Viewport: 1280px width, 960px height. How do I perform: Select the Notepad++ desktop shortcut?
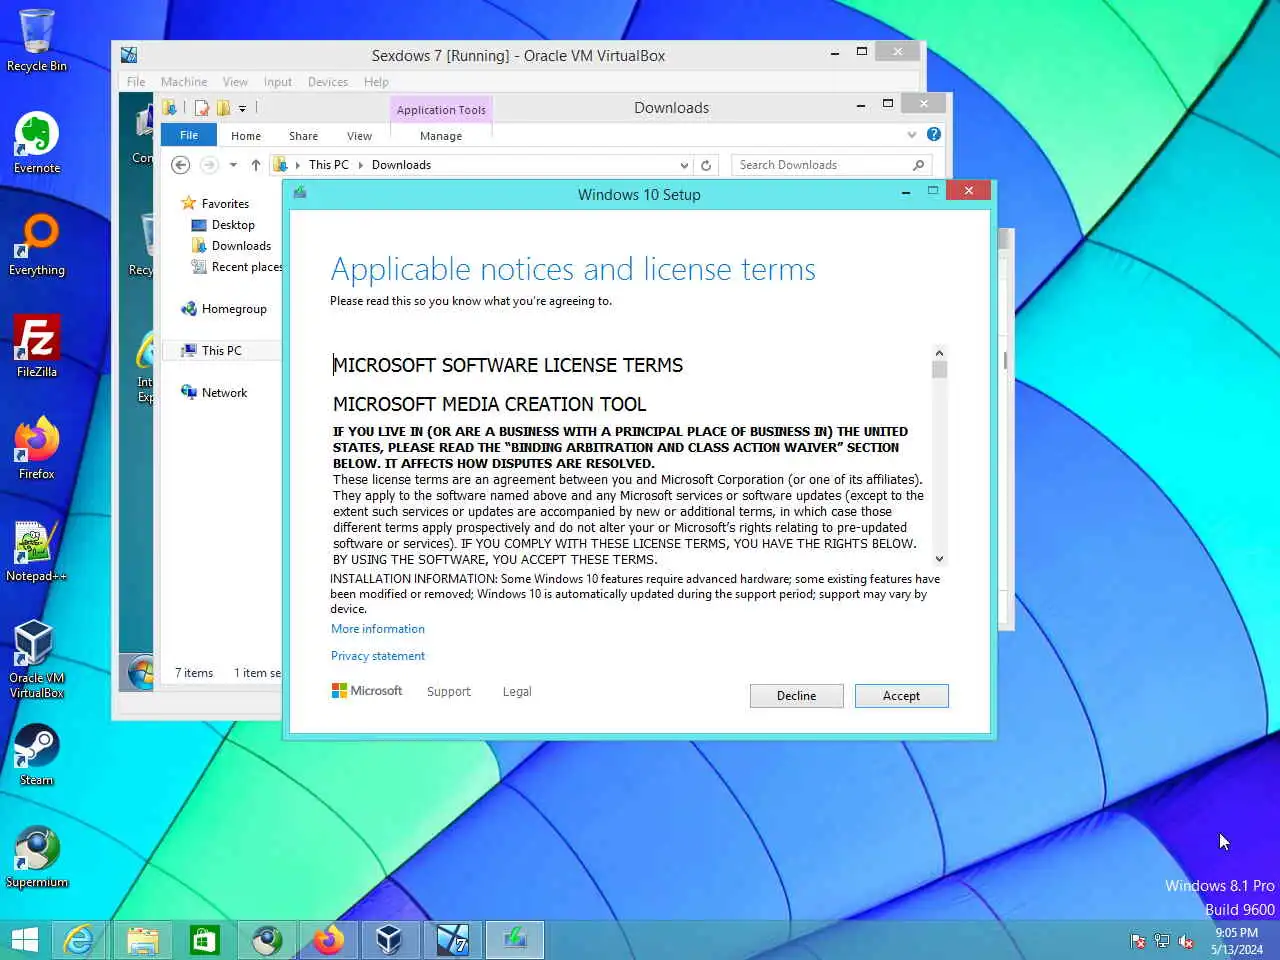point(36,550)
